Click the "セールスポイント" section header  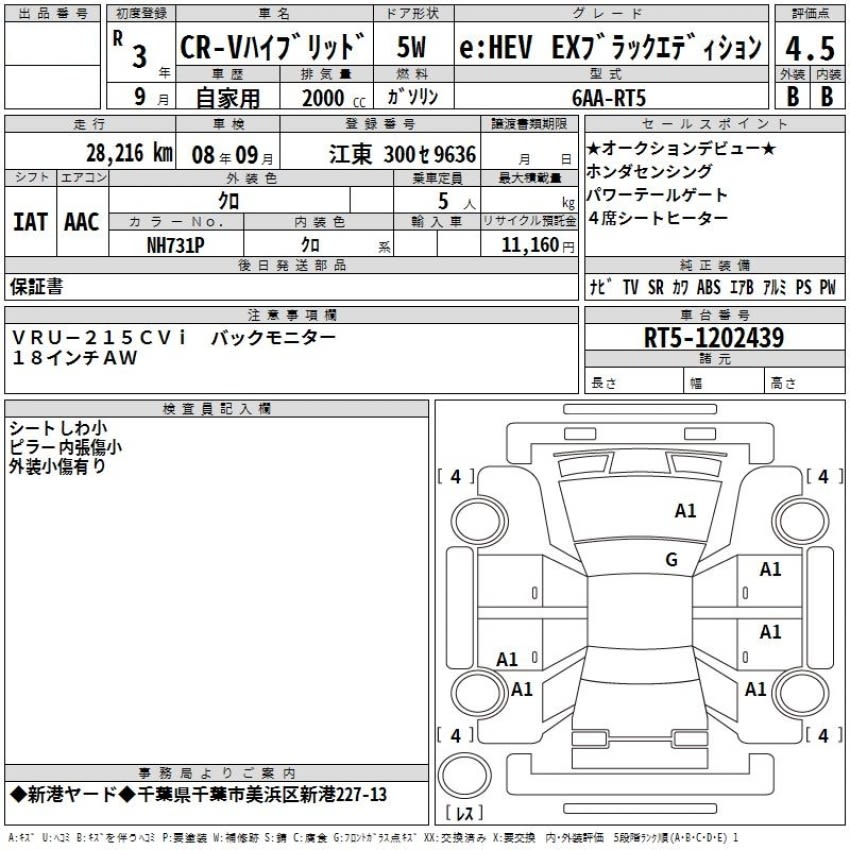[x=714, y=124]
